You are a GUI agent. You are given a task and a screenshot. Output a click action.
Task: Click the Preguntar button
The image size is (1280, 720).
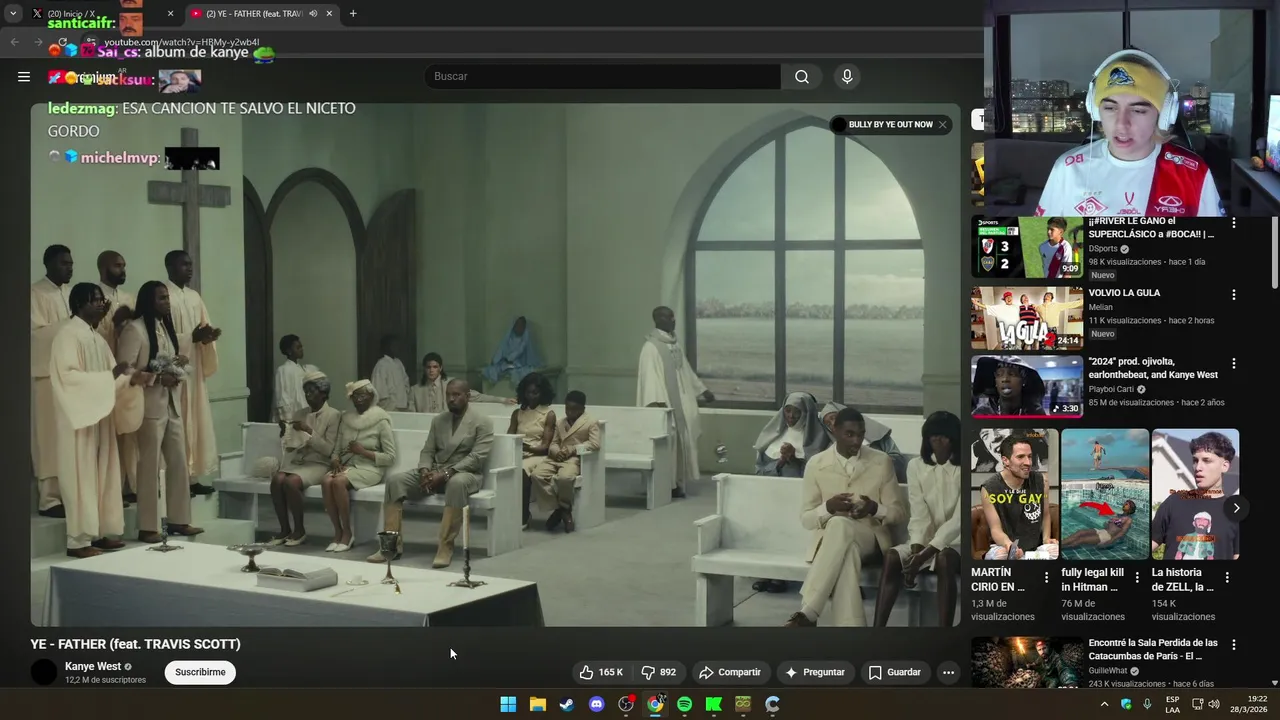click(x=815, y=672)
